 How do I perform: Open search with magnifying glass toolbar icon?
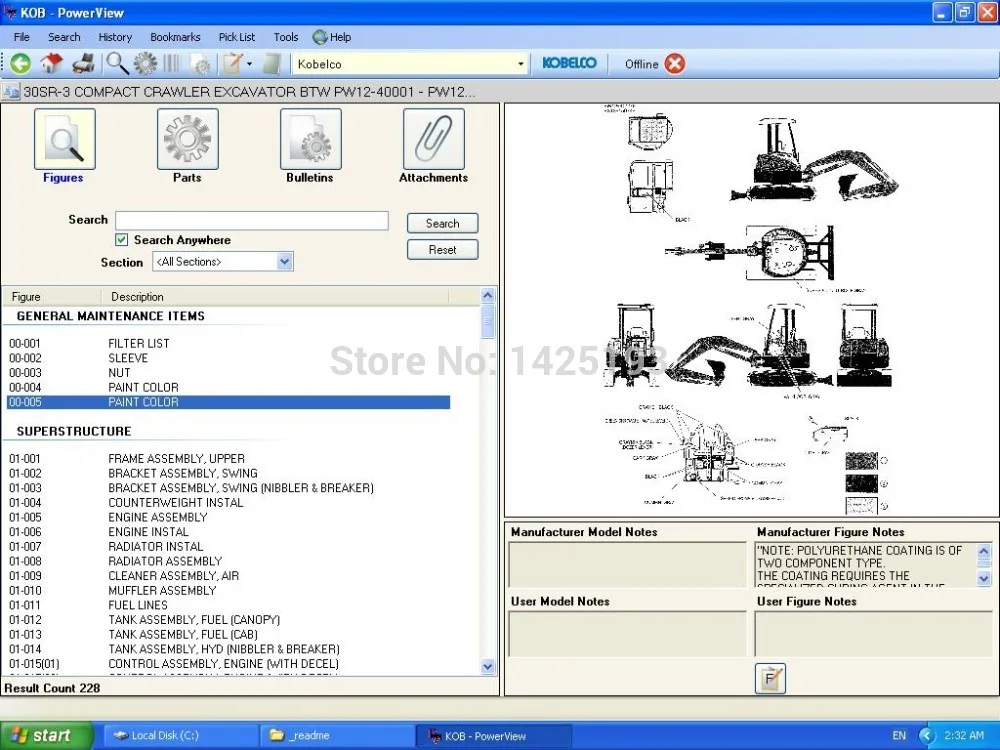tap(117, 64)
